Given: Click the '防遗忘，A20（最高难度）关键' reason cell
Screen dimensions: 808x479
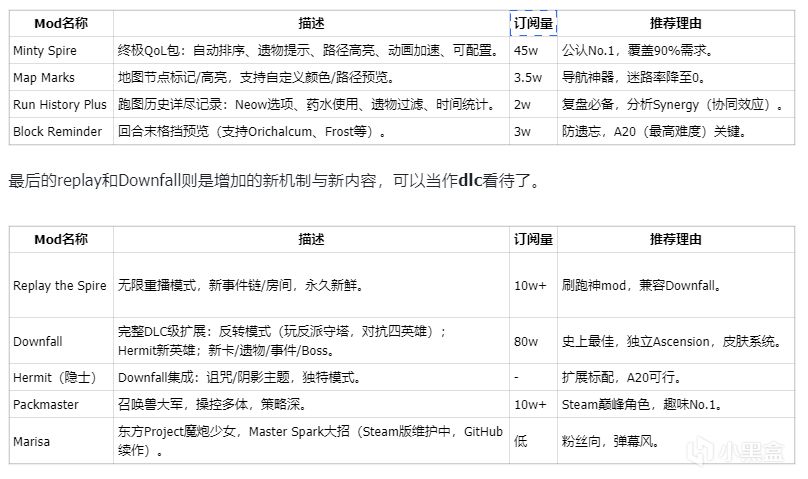Looking at the screenshot, I should [x=676, y=131].
